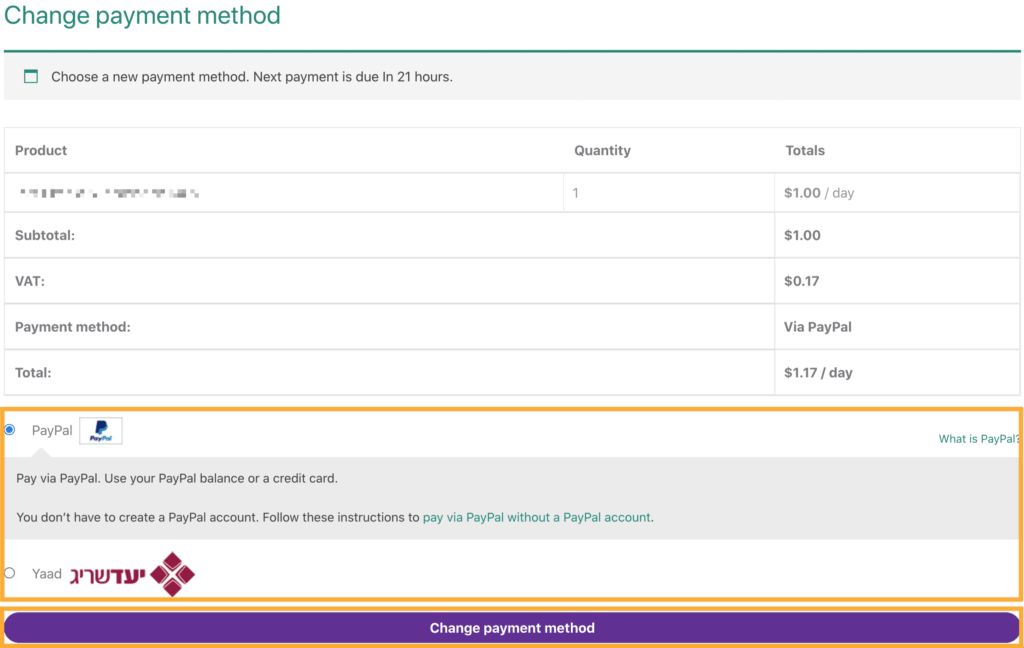Click the calendar icon in the notice bar
The height and width of the screenshot is (648, 1024).
[31, 76]
